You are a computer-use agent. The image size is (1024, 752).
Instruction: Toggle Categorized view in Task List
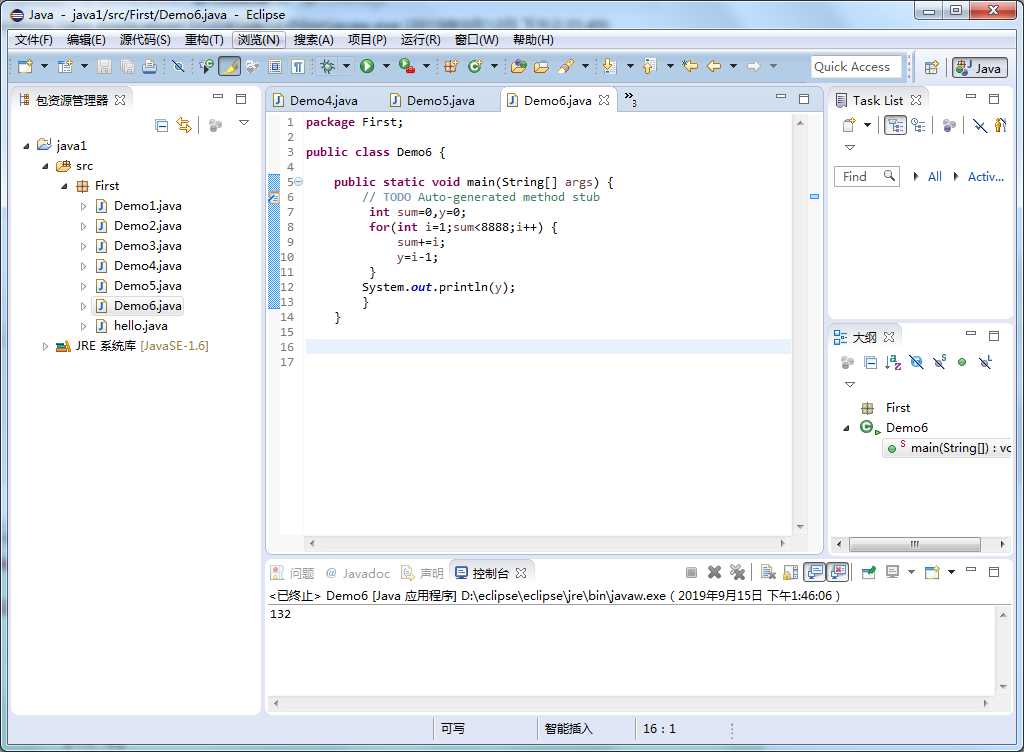click(895, 125)
